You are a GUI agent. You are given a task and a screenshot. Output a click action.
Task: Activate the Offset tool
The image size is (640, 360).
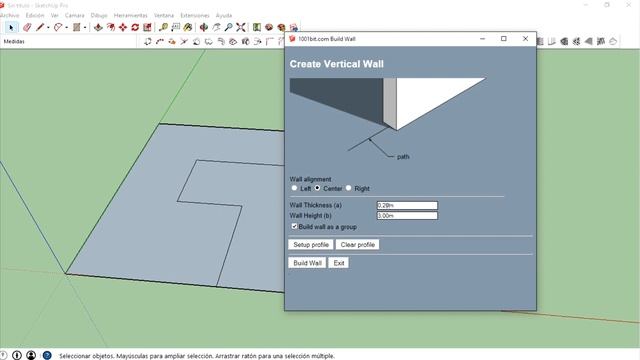[111, 27]
